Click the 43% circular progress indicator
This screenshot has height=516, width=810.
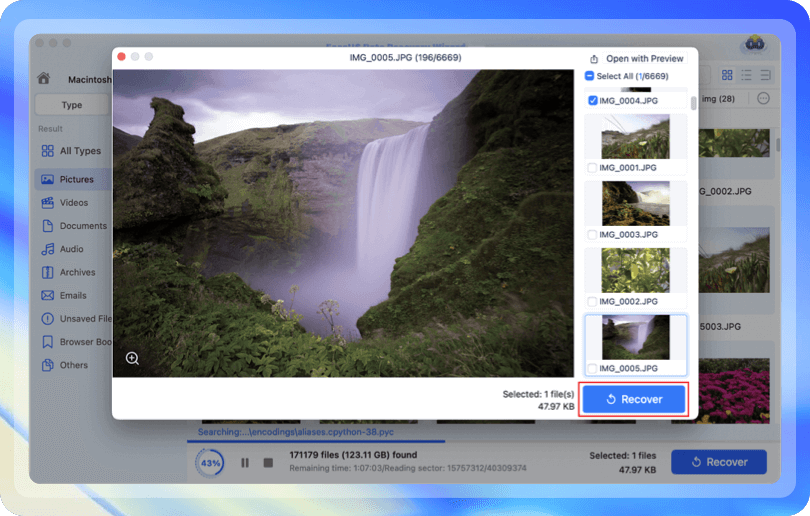(x=210, y=463)
